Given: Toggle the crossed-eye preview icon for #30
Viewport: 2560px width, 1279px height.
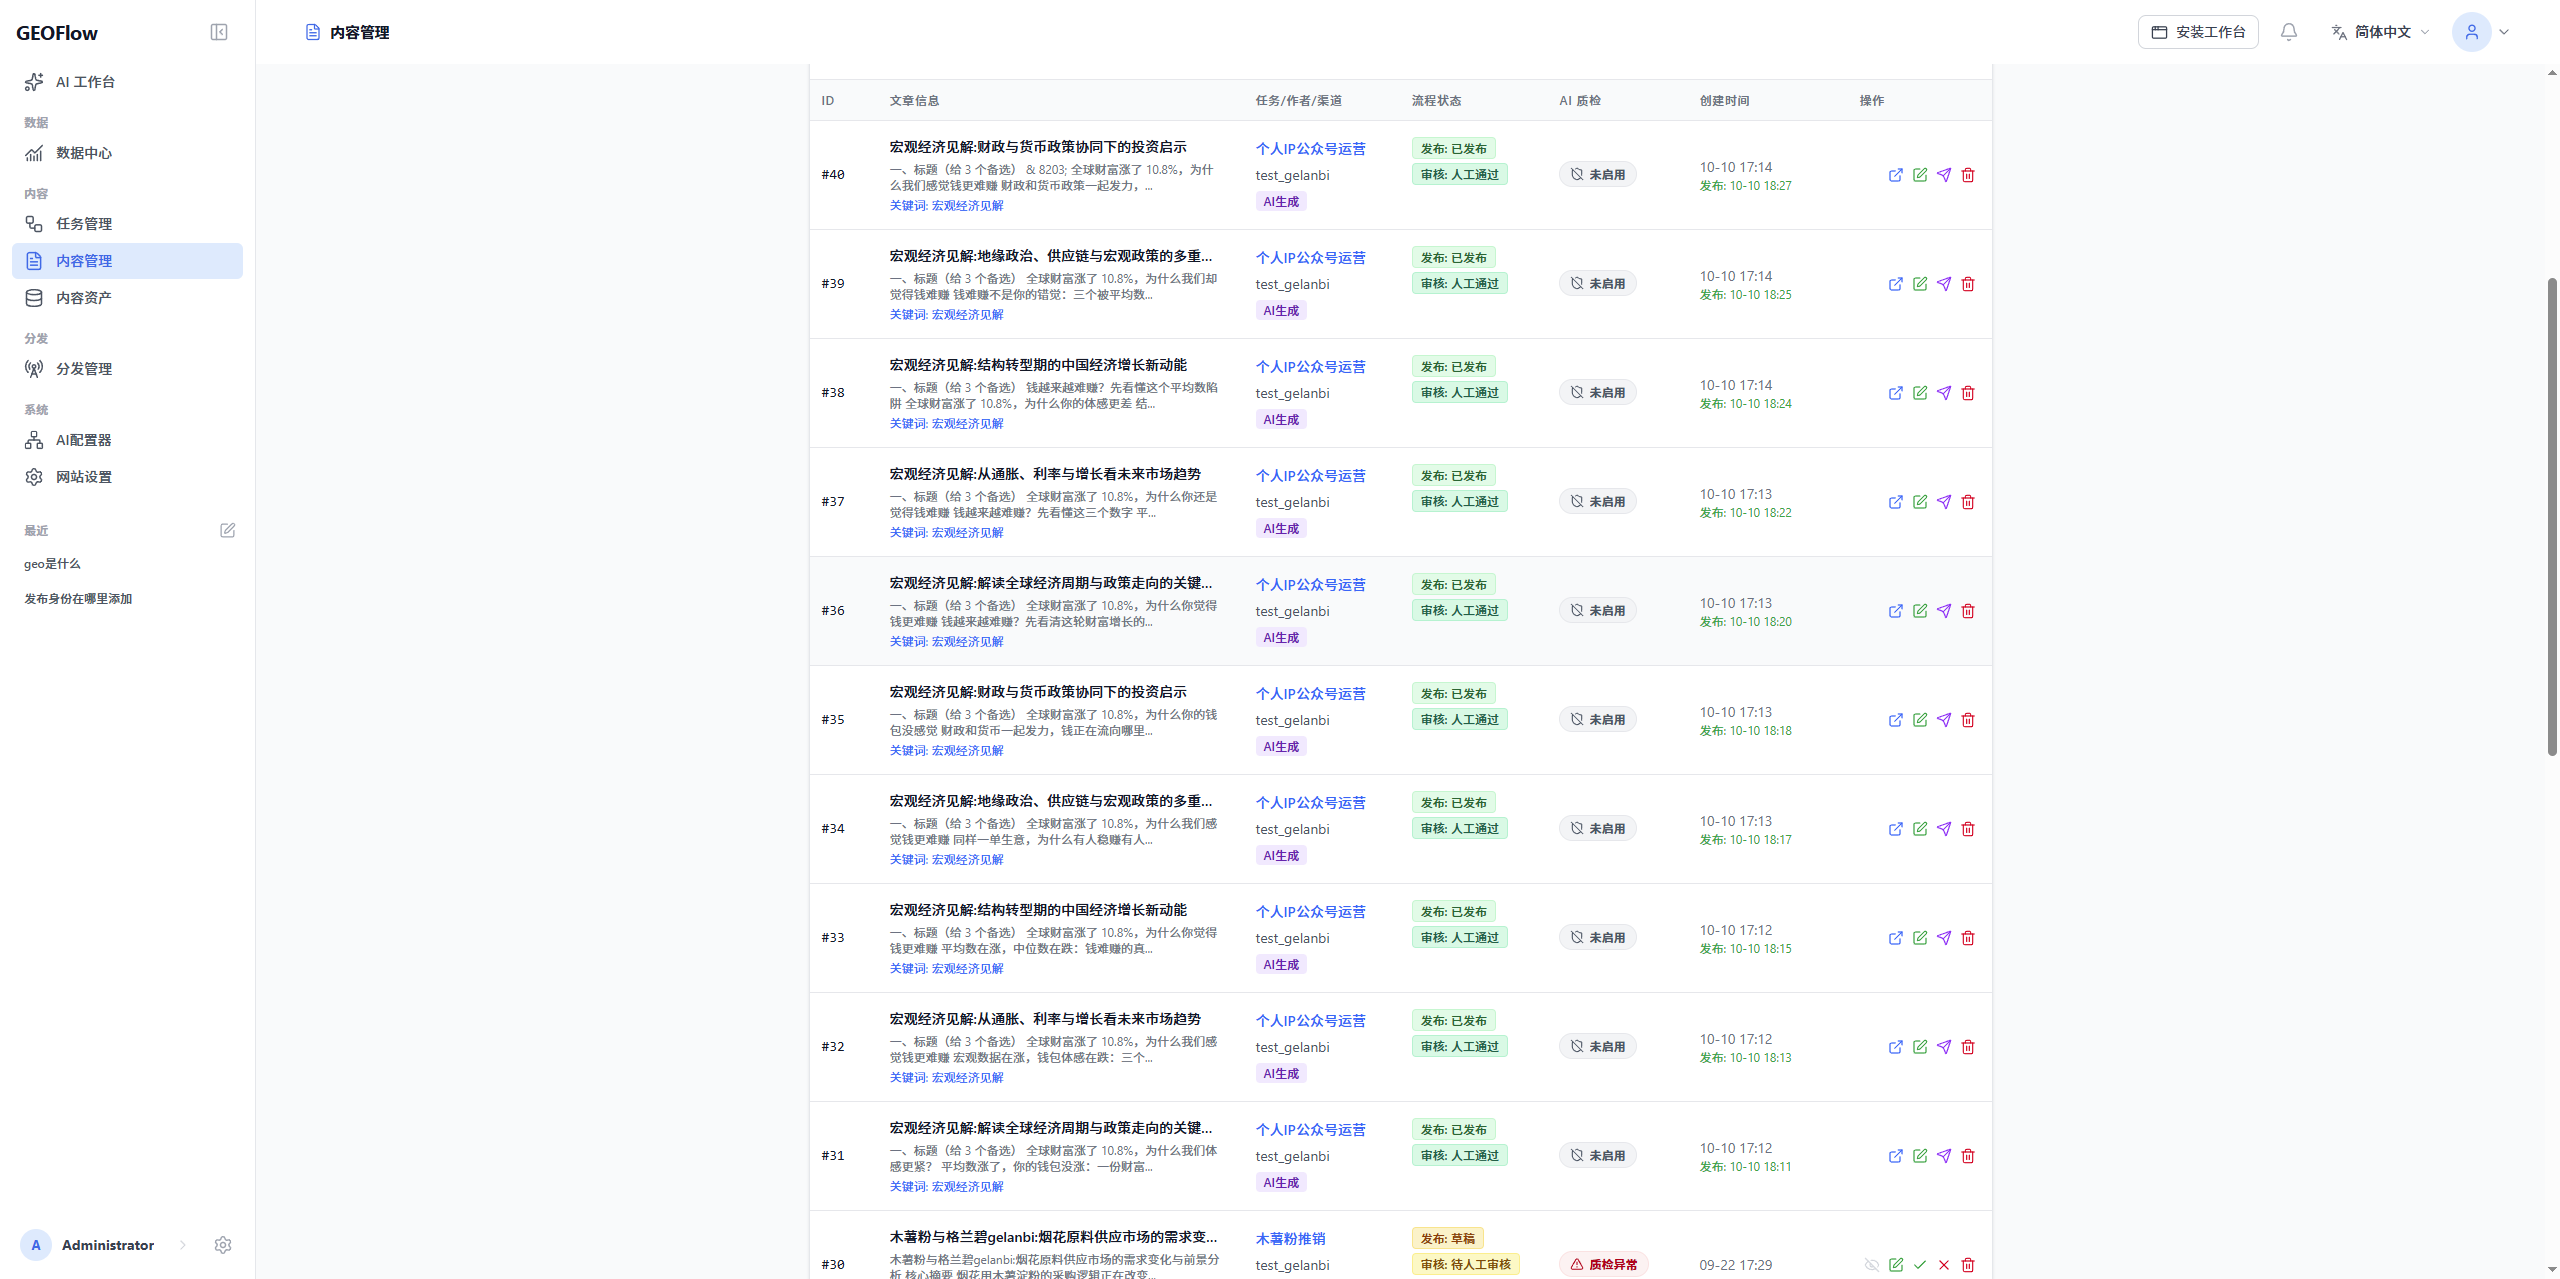Looking at the screenshot, I should point(1871,1265).
